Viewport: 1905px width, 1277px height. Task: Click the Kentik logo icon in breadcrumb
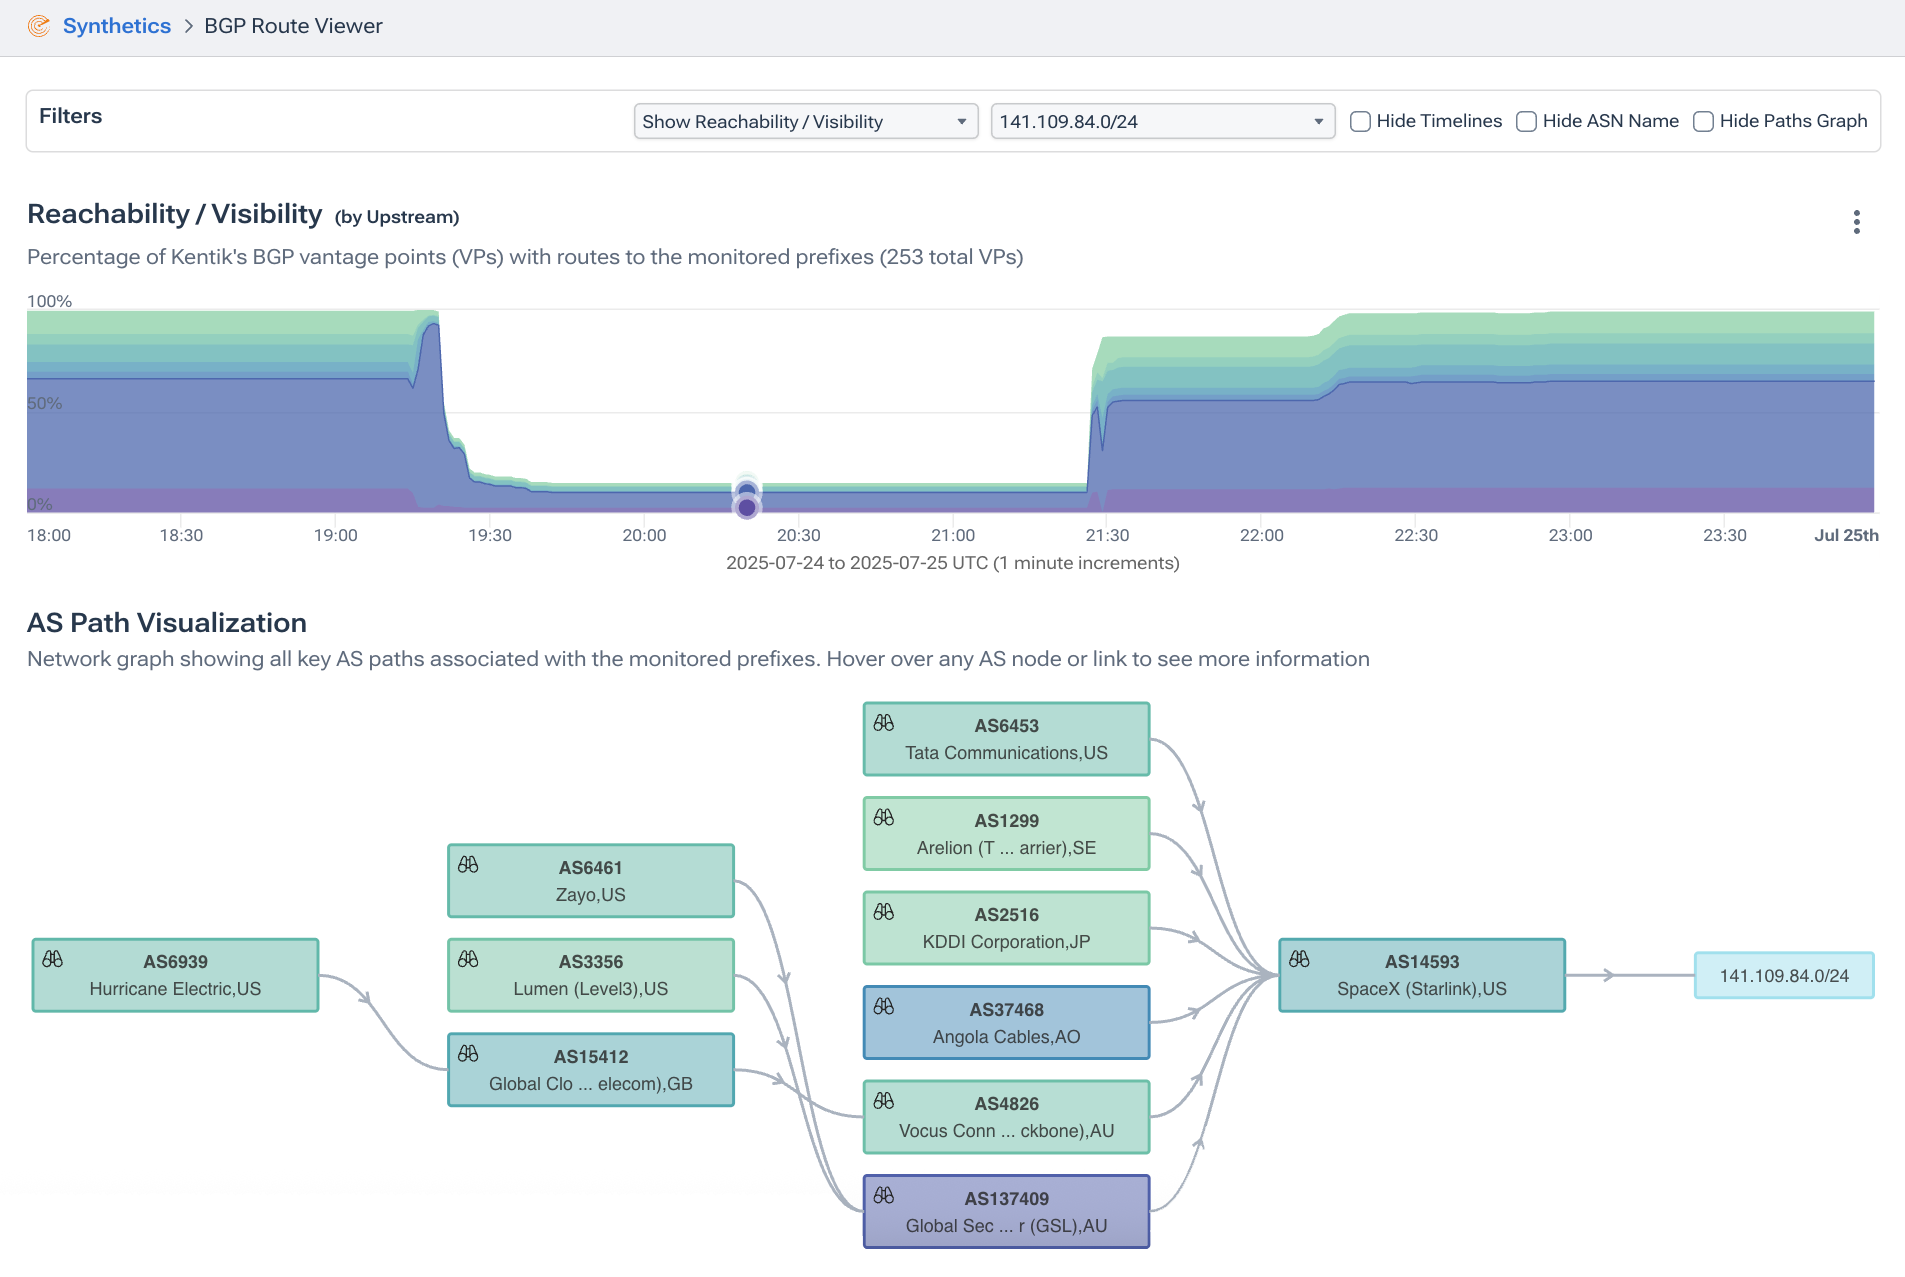39,26
